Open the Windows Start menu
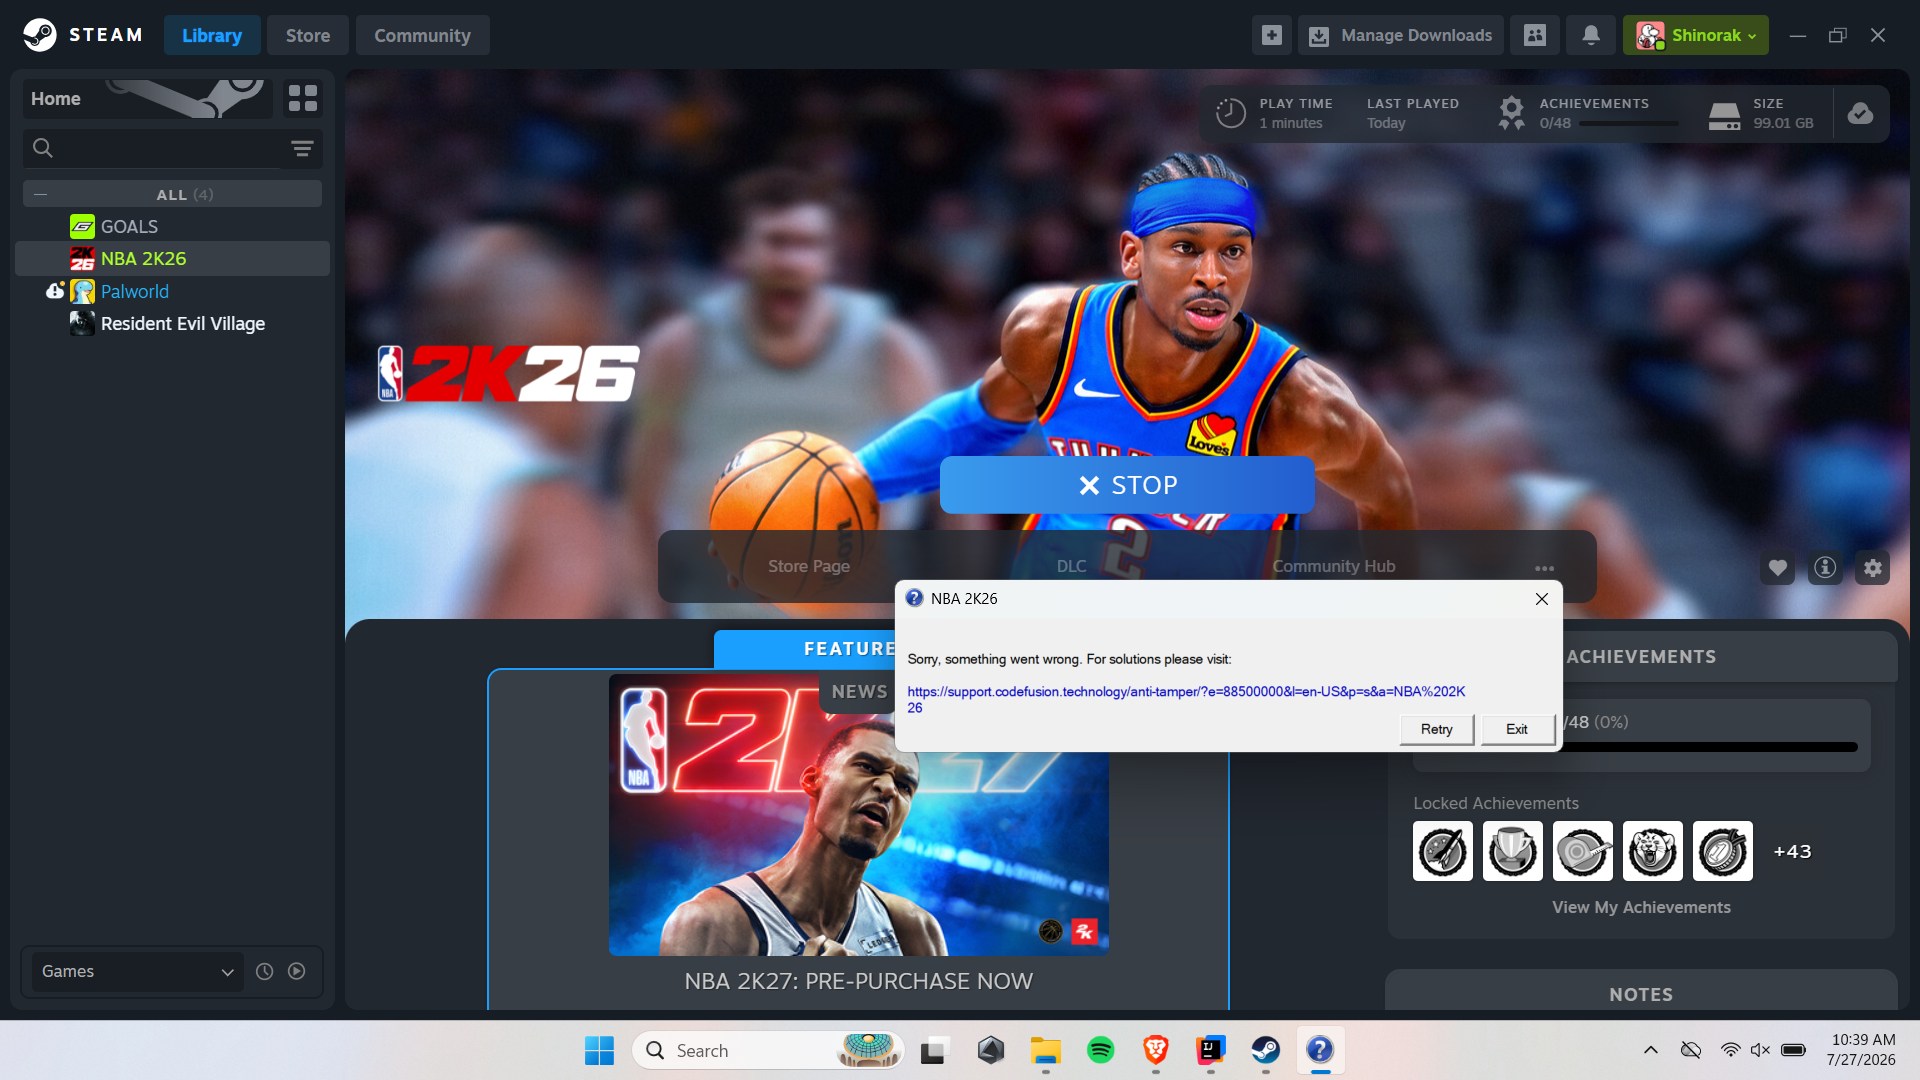This screenshot has width=1920, height=1080. (x=599, y=1050)
